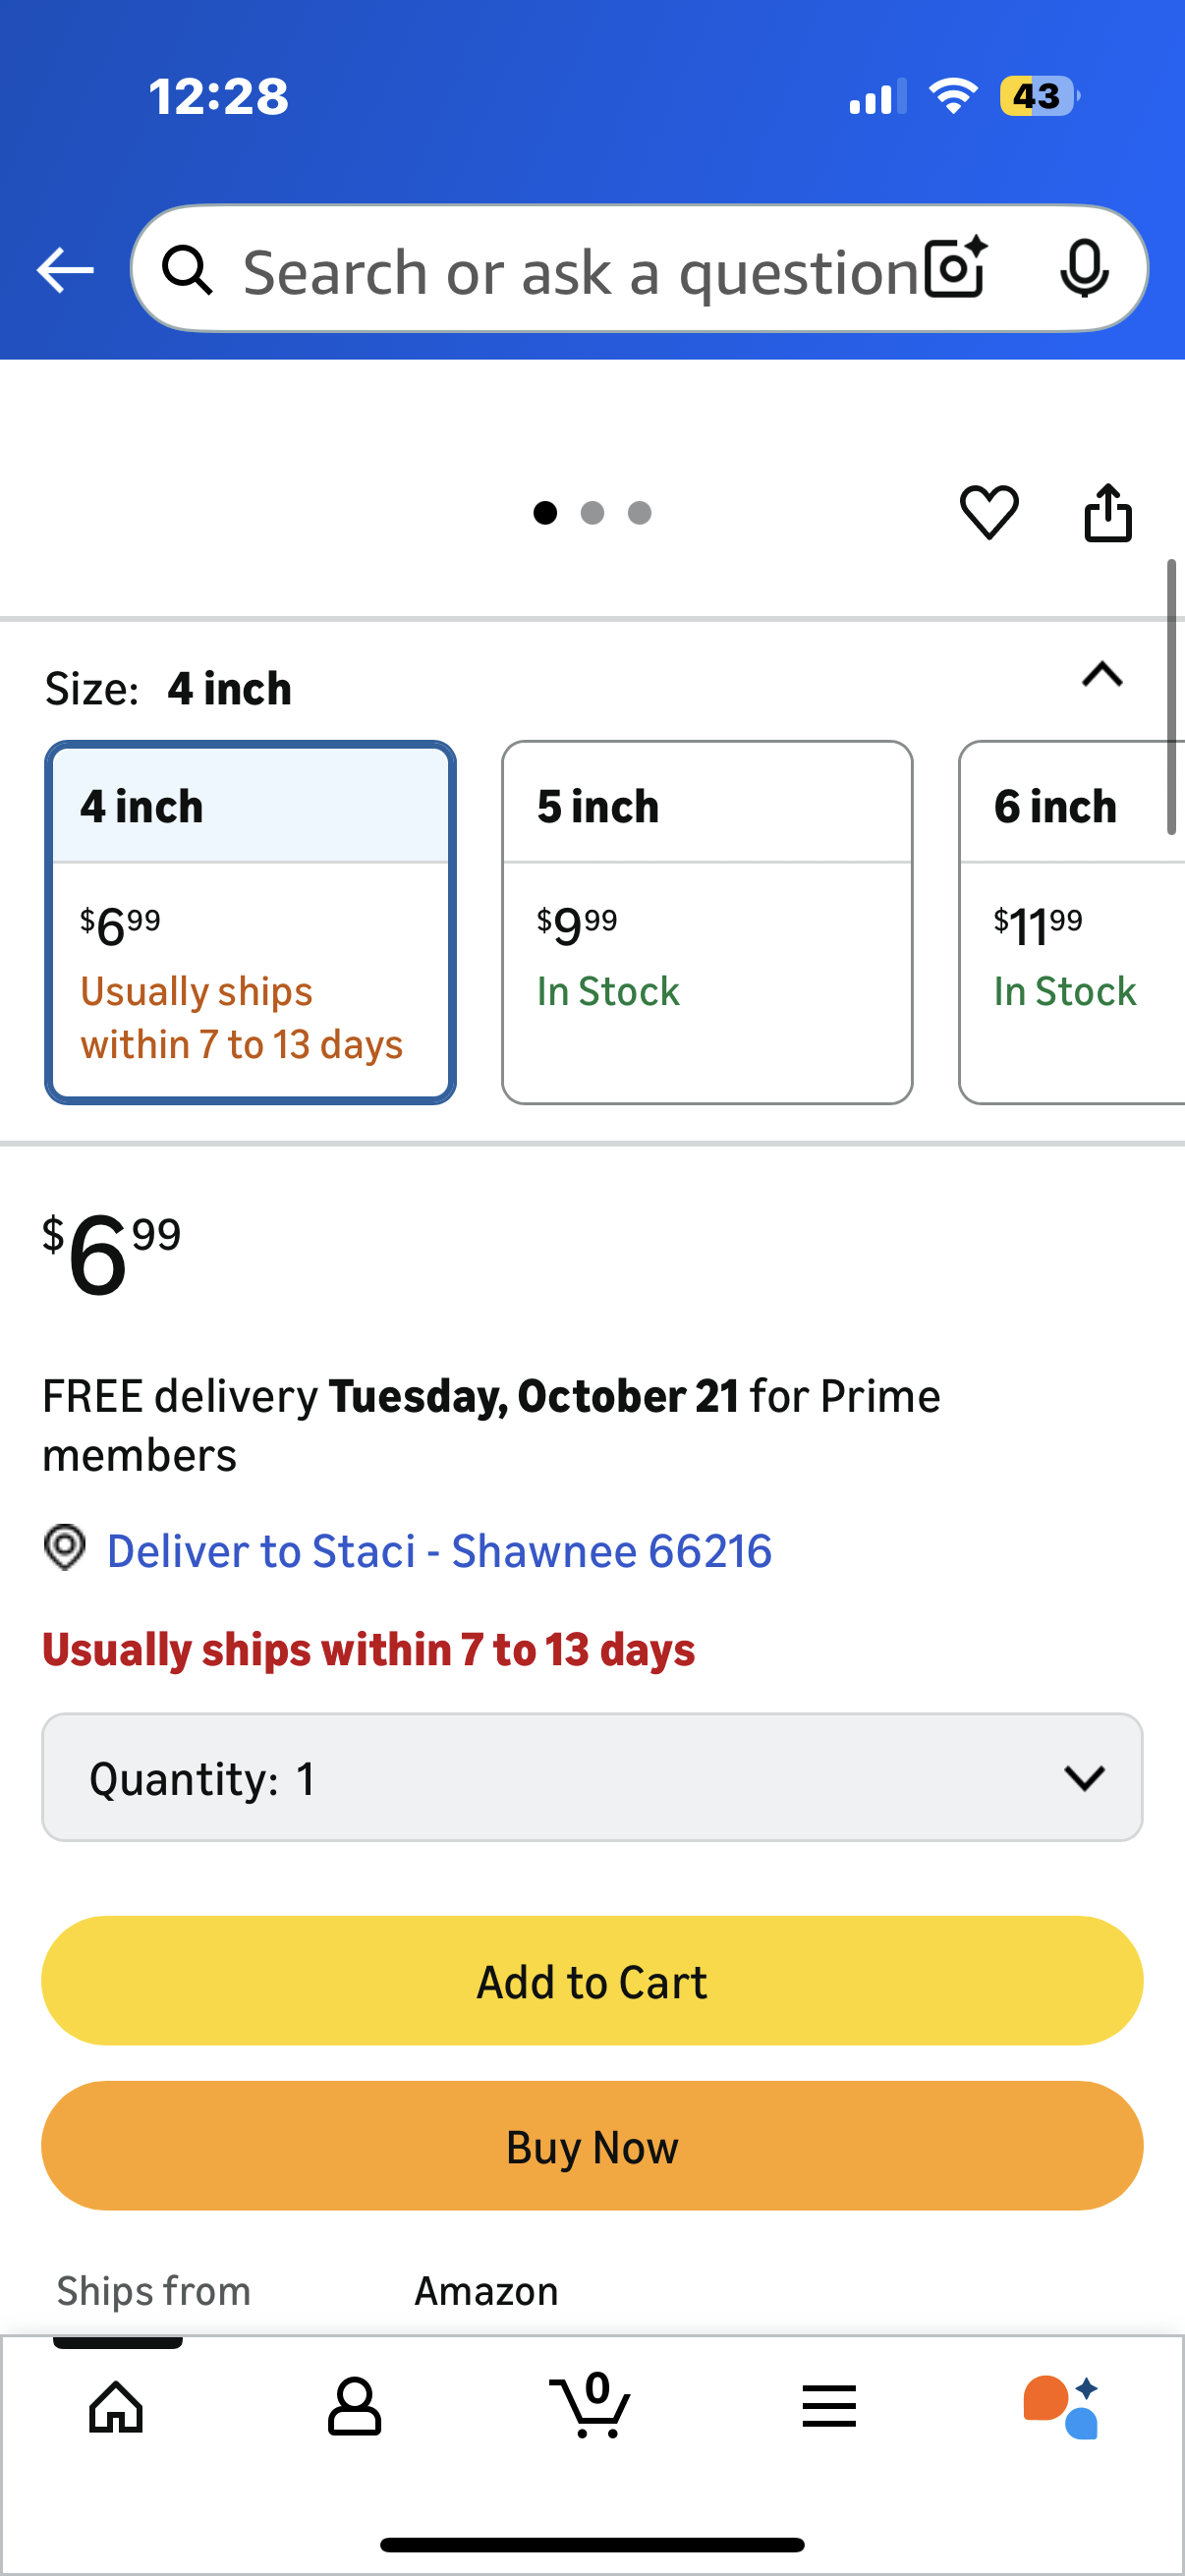The height and width of the screenshot is (2576, 1185).
Task: Open the Quantity dropdown
Action: (592, 1777)
